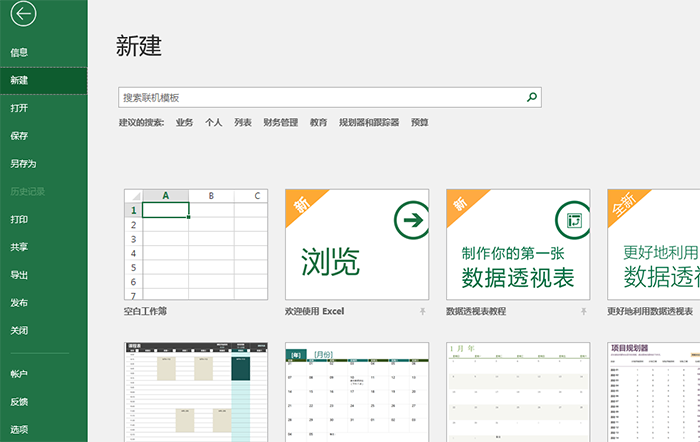
Task: Go to 导出 in the sidebar
Action: pyautogui.click(x=19, y=275)
